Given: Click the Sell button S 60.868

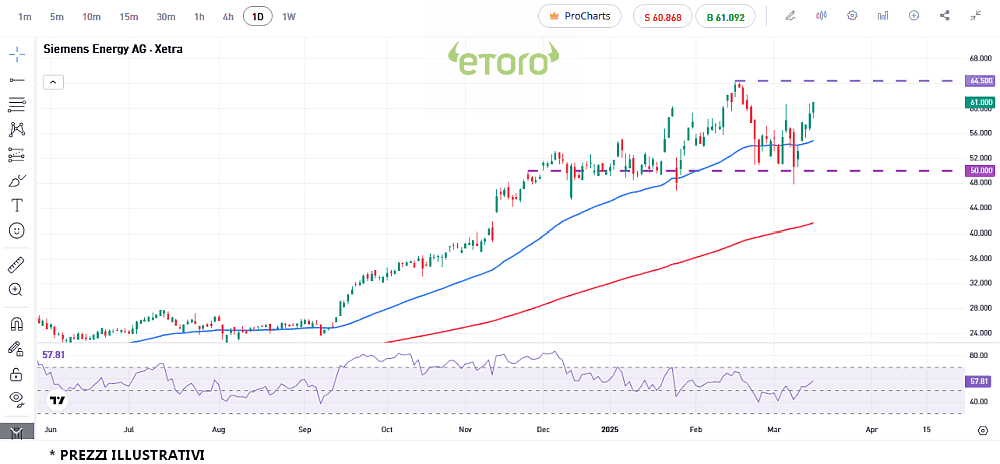Looking at the screenshot, I should [x=662, y=17].
